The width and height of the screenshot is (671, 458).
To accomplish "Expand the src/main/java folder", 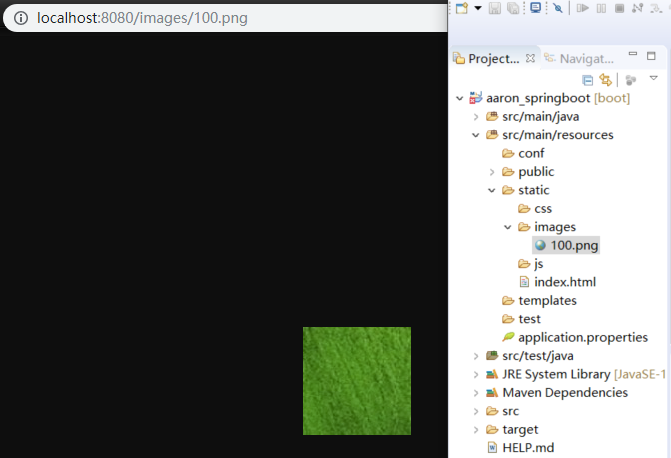I will (x=476, y=116).
